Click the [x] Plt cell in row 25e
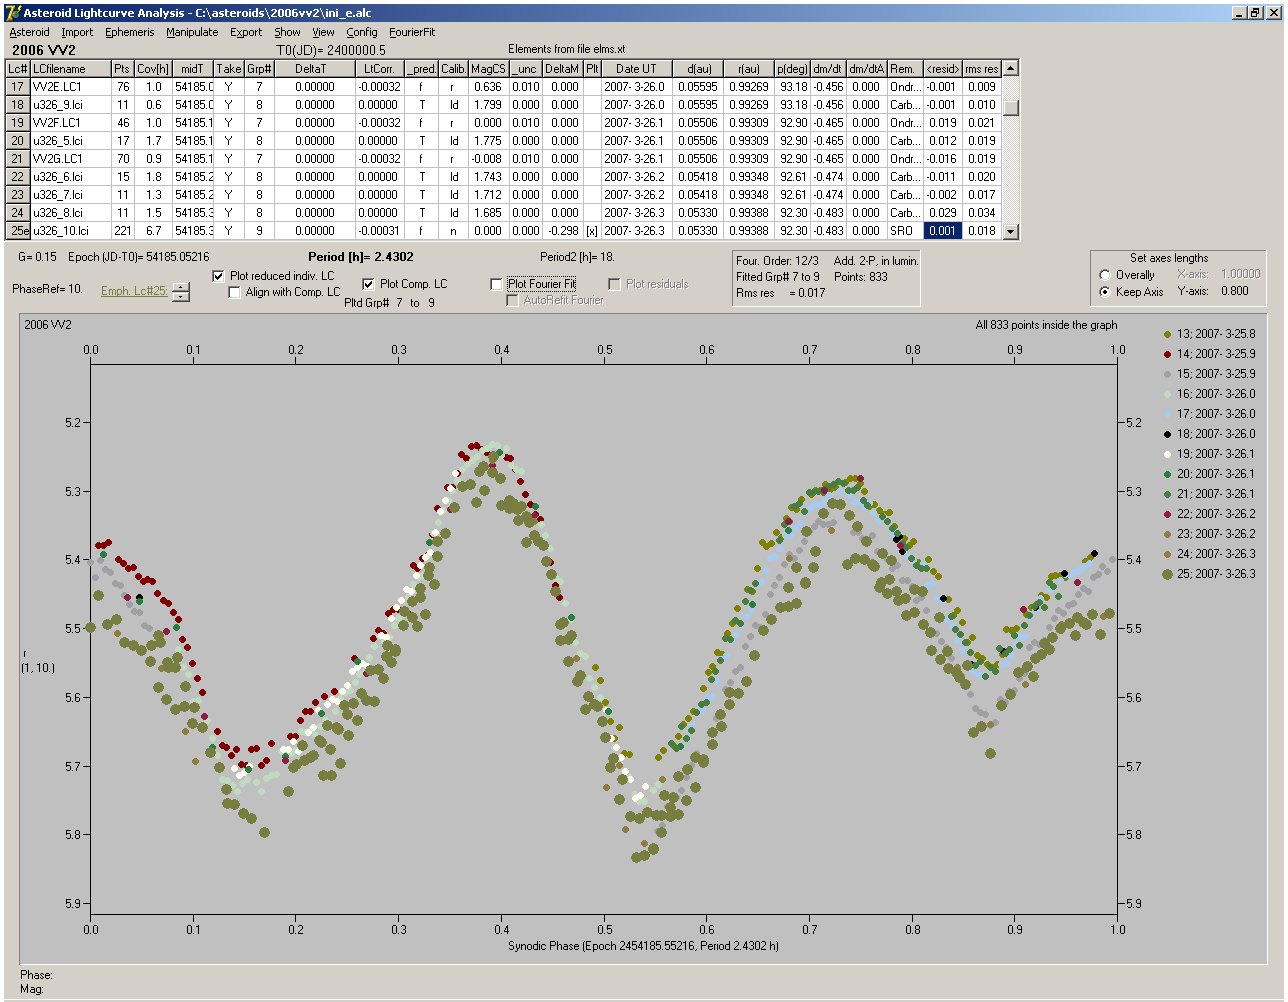Screen dimensions: 1288x1002 pyautogui.click(x=592, y=231)
